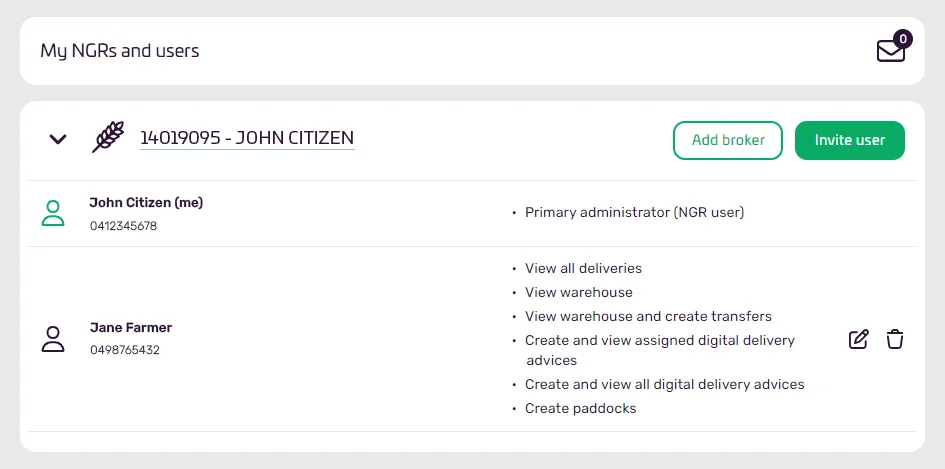Select the Jane Farmer name
The image size is (945, 469).
131,327
